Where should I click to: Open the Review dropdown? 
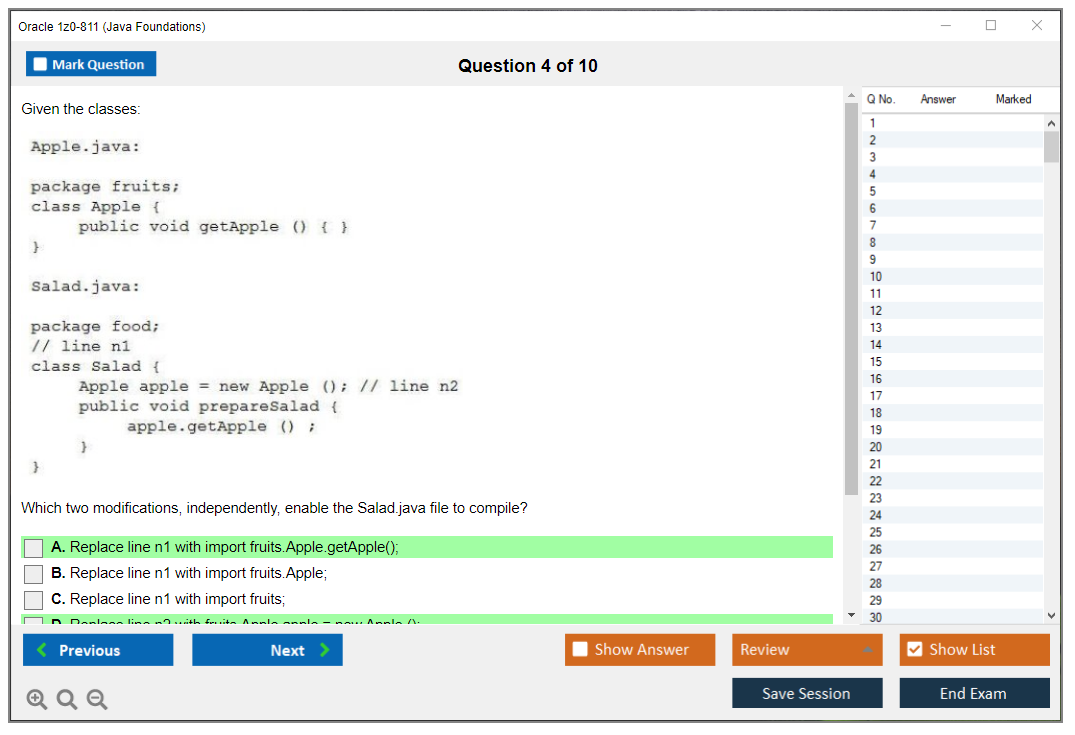pos(806,649)
